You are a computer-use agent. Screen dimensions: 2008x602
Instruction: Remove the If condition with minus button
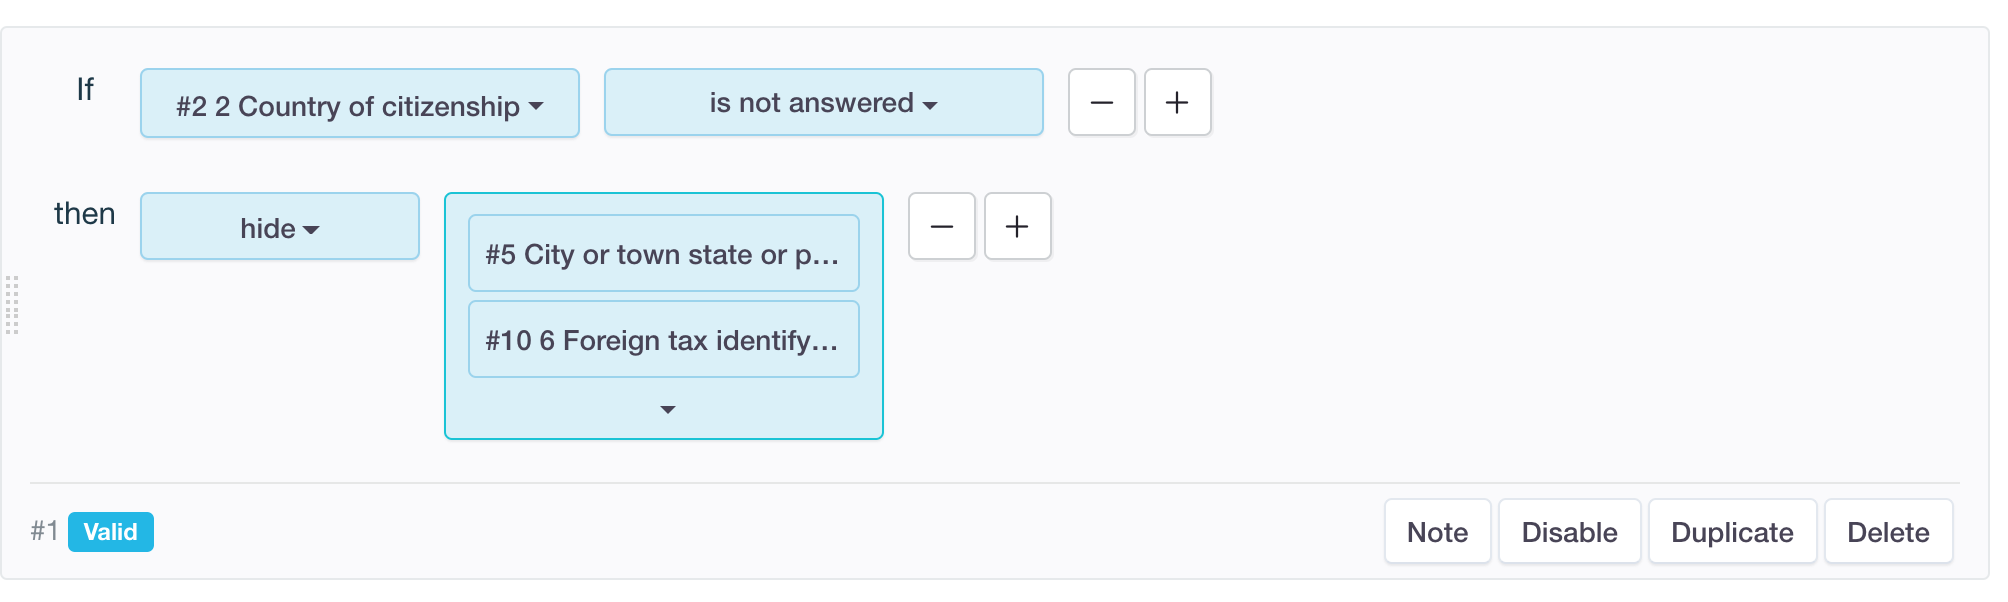(1101, 102)
